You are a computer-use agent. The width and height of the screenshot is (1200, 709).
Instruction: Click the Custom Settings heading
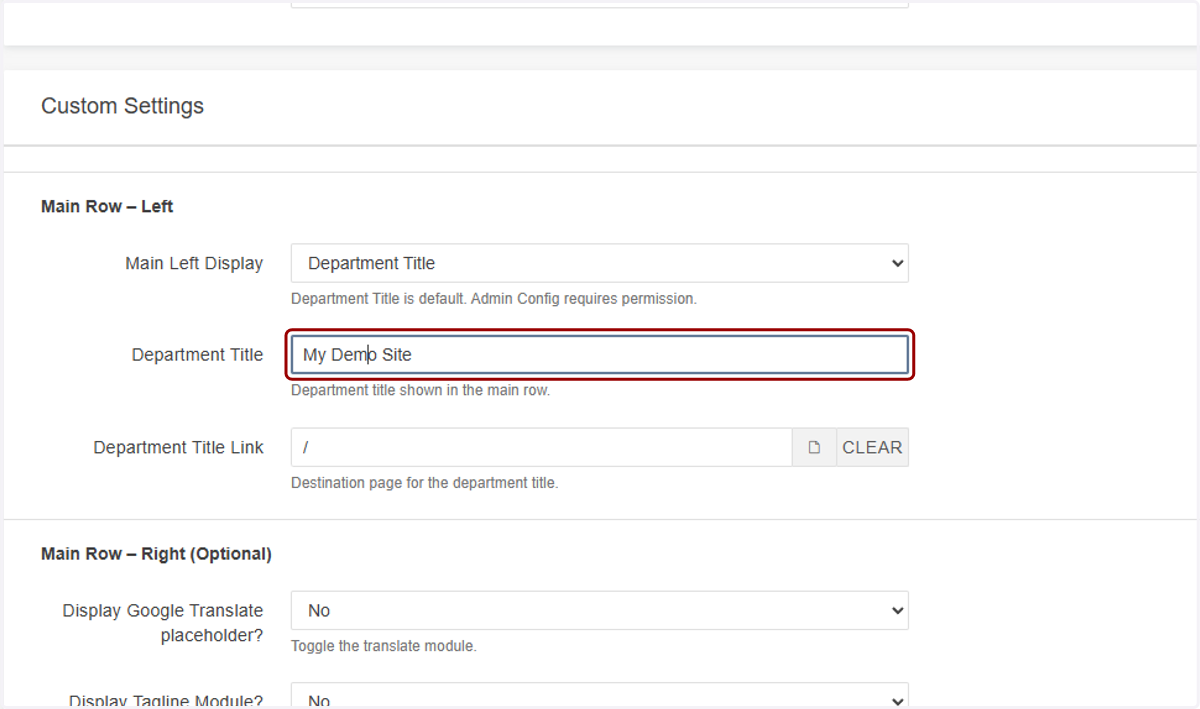click(x=122, y=106)
